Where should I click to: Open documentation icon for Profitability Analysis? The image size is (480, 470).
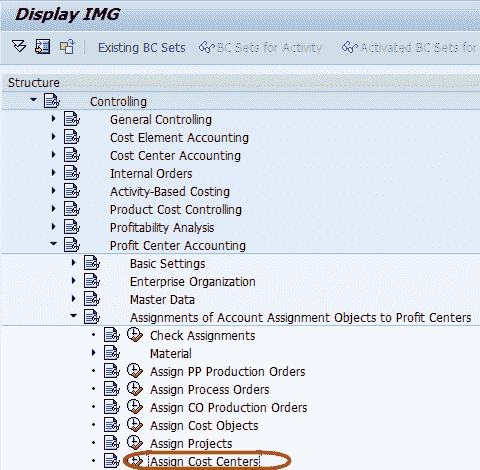coord(72,227)
